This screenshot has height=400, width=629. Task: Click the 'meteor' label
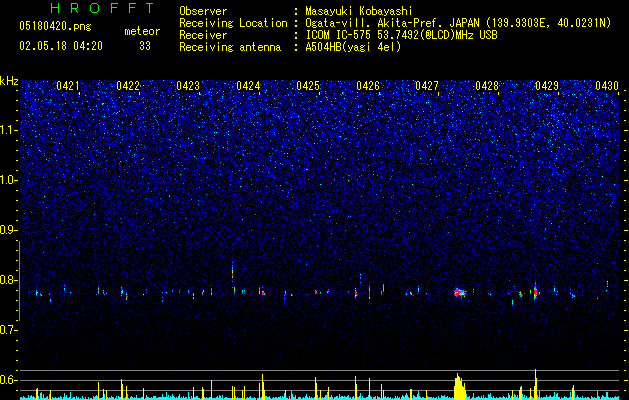click(x=142, y=31)
